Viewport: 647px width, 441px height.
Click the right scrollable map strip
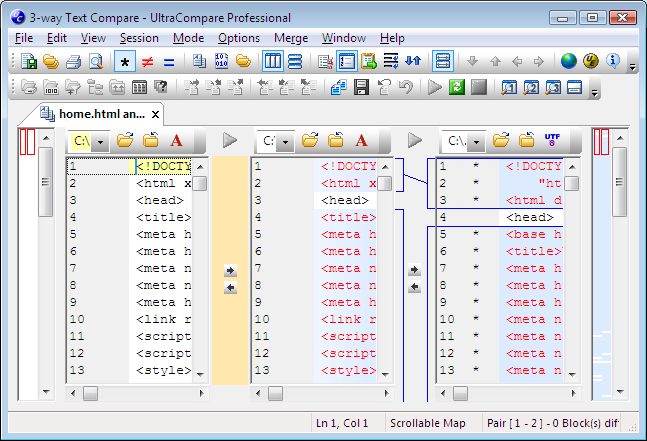tap(601, 264)
